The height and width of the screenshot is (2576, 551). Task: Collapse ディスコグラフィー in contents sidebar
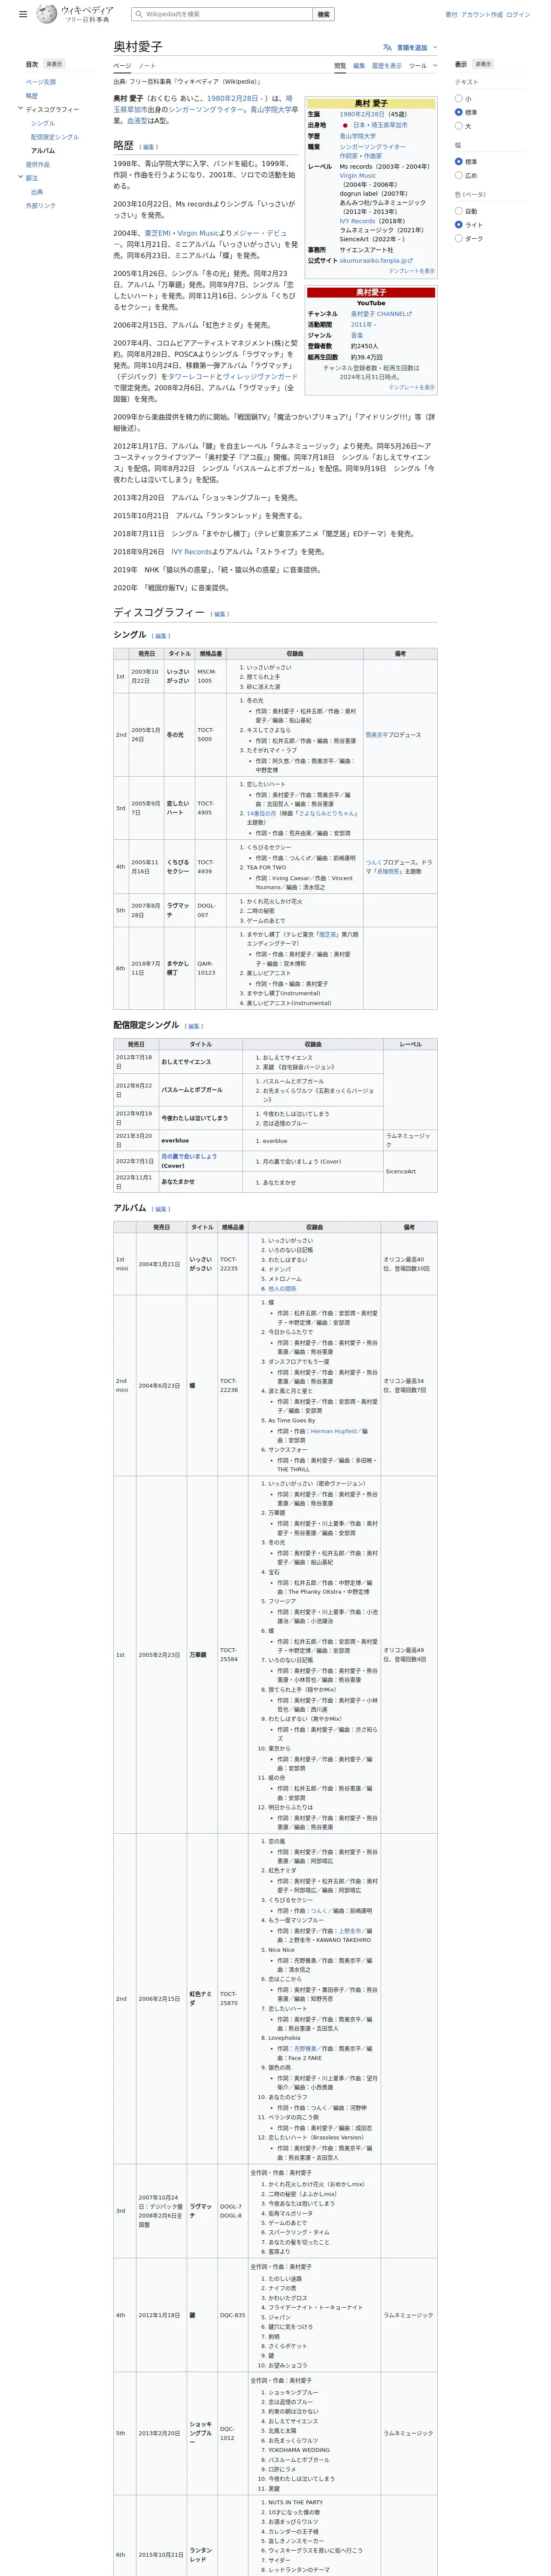[x=20, y=109]
